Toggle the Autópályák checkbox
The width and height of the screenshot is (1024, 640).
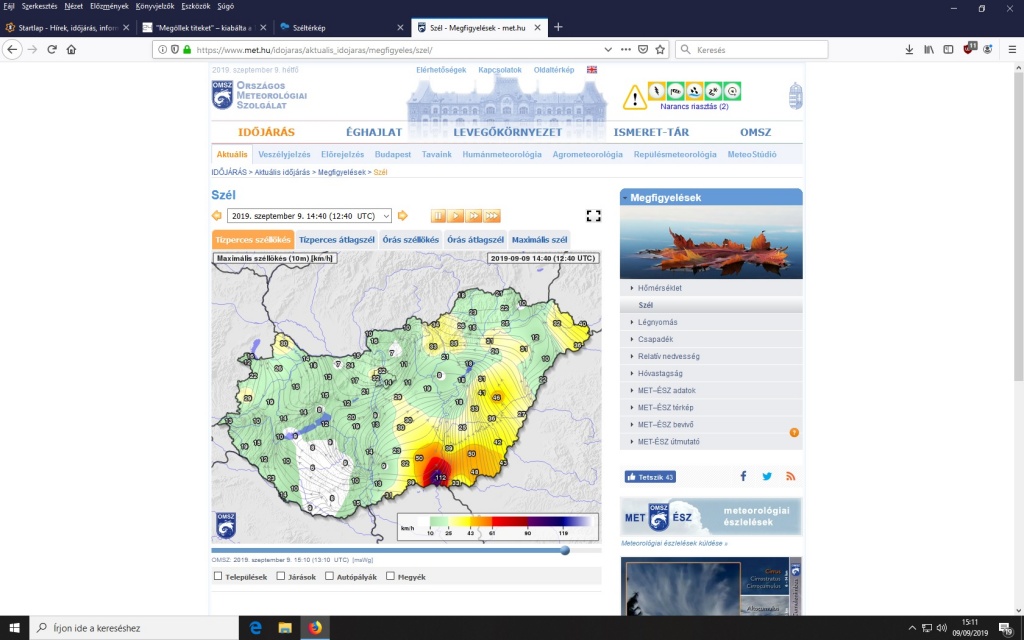coord(331,576)
